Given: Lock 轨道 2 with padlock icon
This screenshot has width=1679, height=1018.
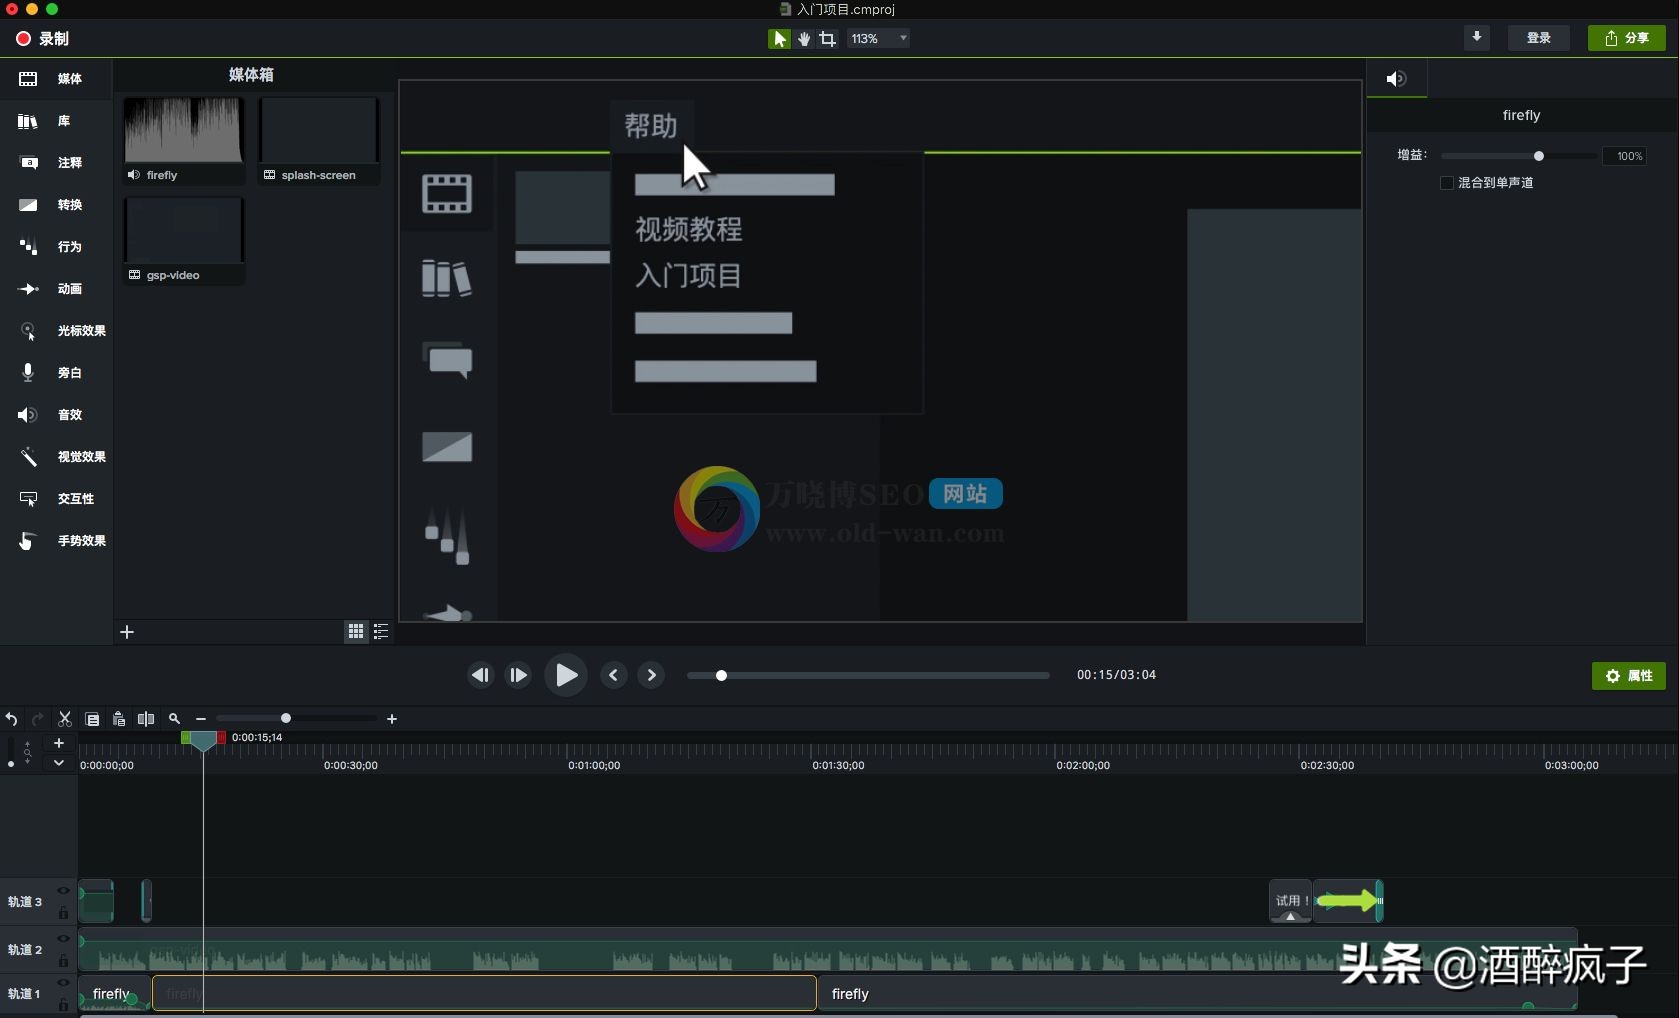Looking at the screenshot, I should click(63, 961).
